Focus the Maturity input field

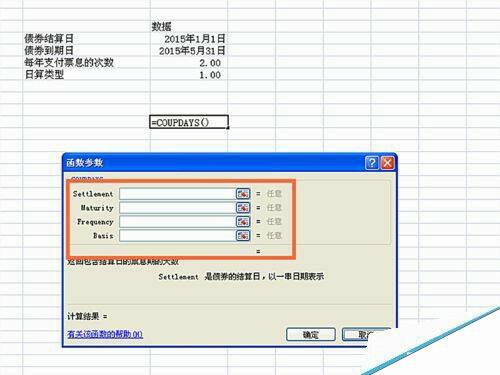[x=177, y=208]
